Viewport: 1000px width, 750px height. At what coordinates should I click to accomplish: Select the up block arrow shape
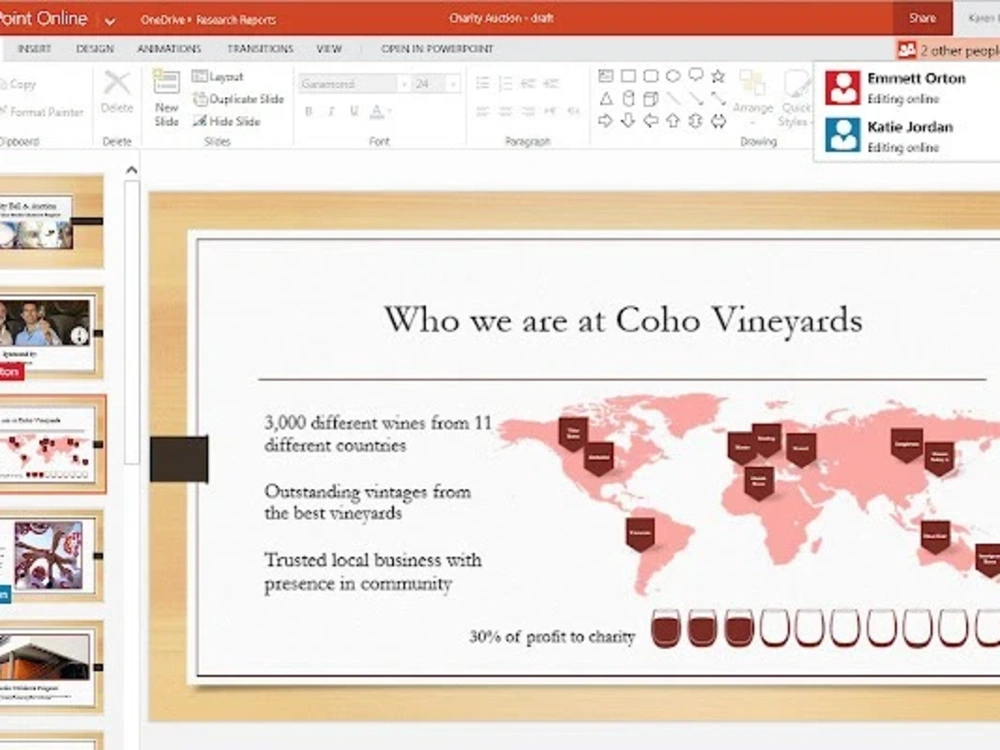pyautogui.click(x=673, y=121)
